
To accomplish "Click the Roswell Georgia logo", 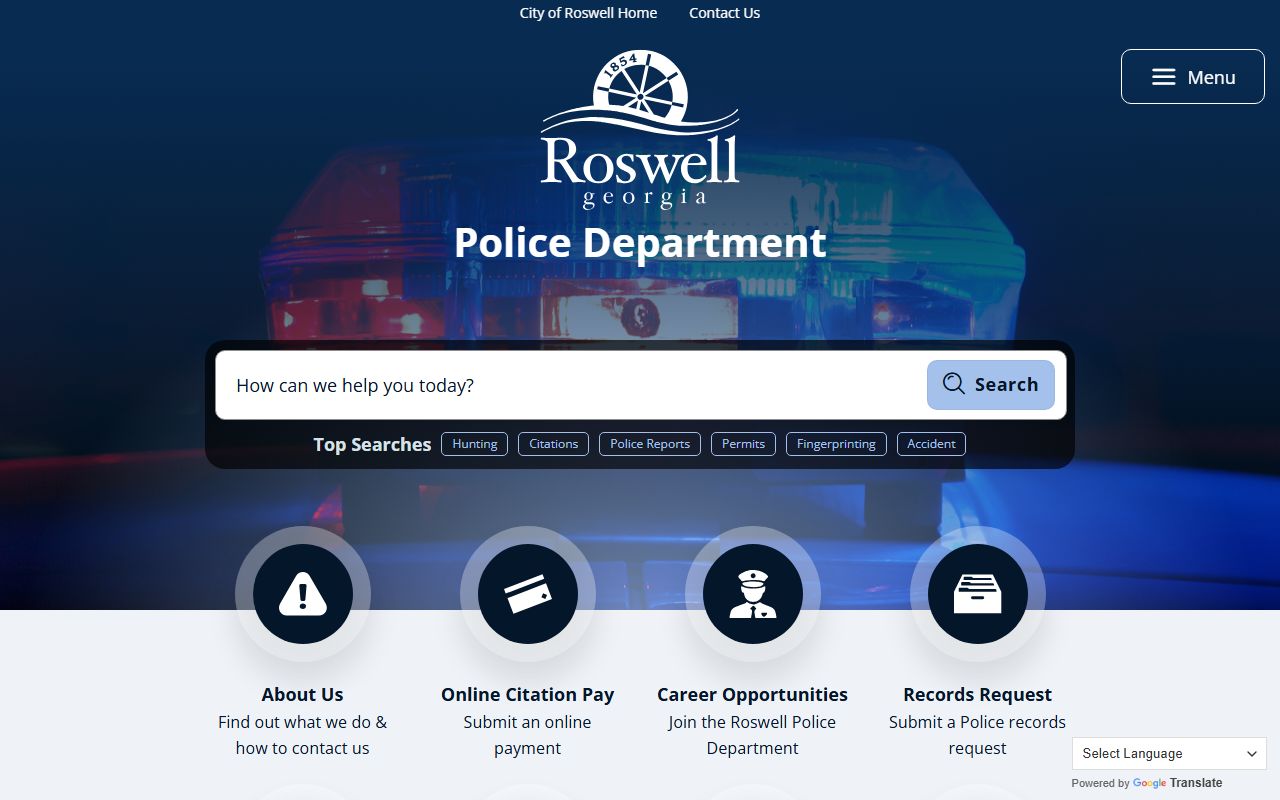I will [640, 129].
